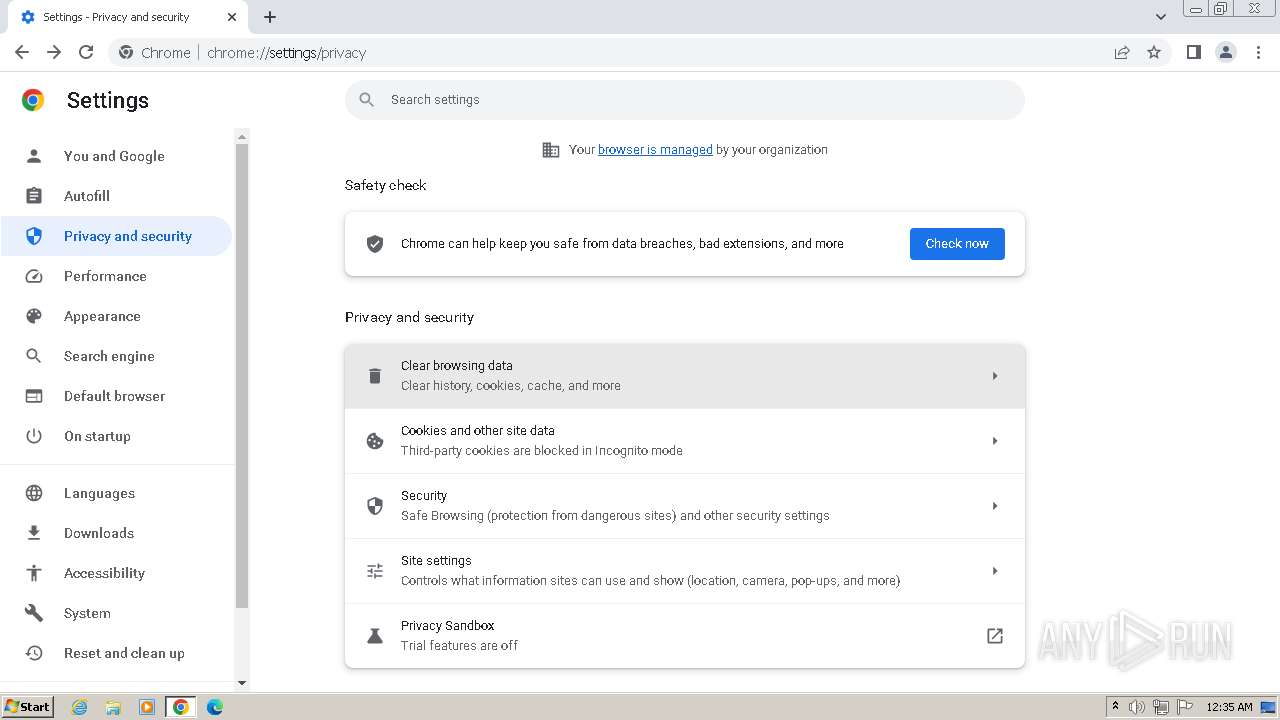Open Downloads settings in sidebar

coord(116,533)
